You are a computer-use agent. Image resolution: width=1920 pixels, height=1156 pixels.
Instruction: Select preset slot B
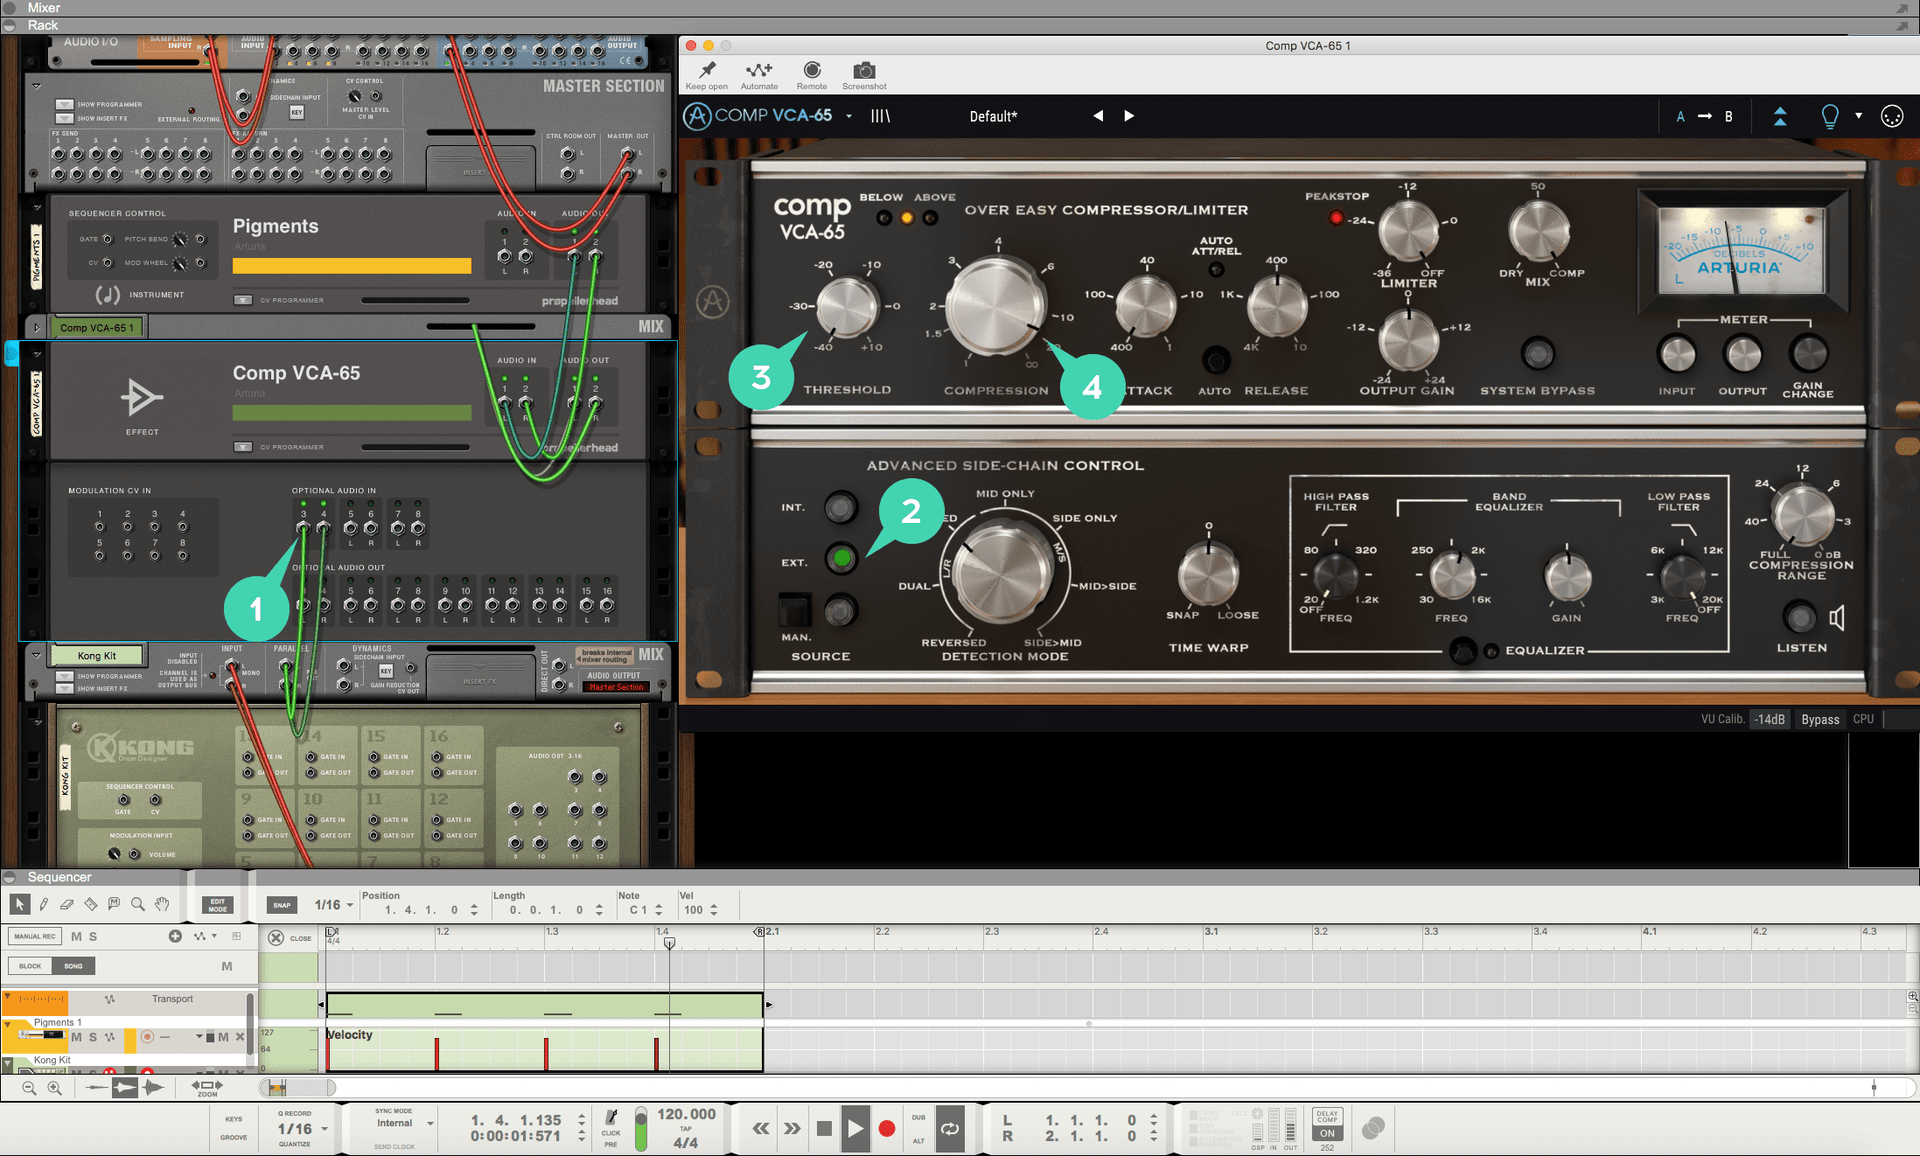click(x=1728, y=116)
